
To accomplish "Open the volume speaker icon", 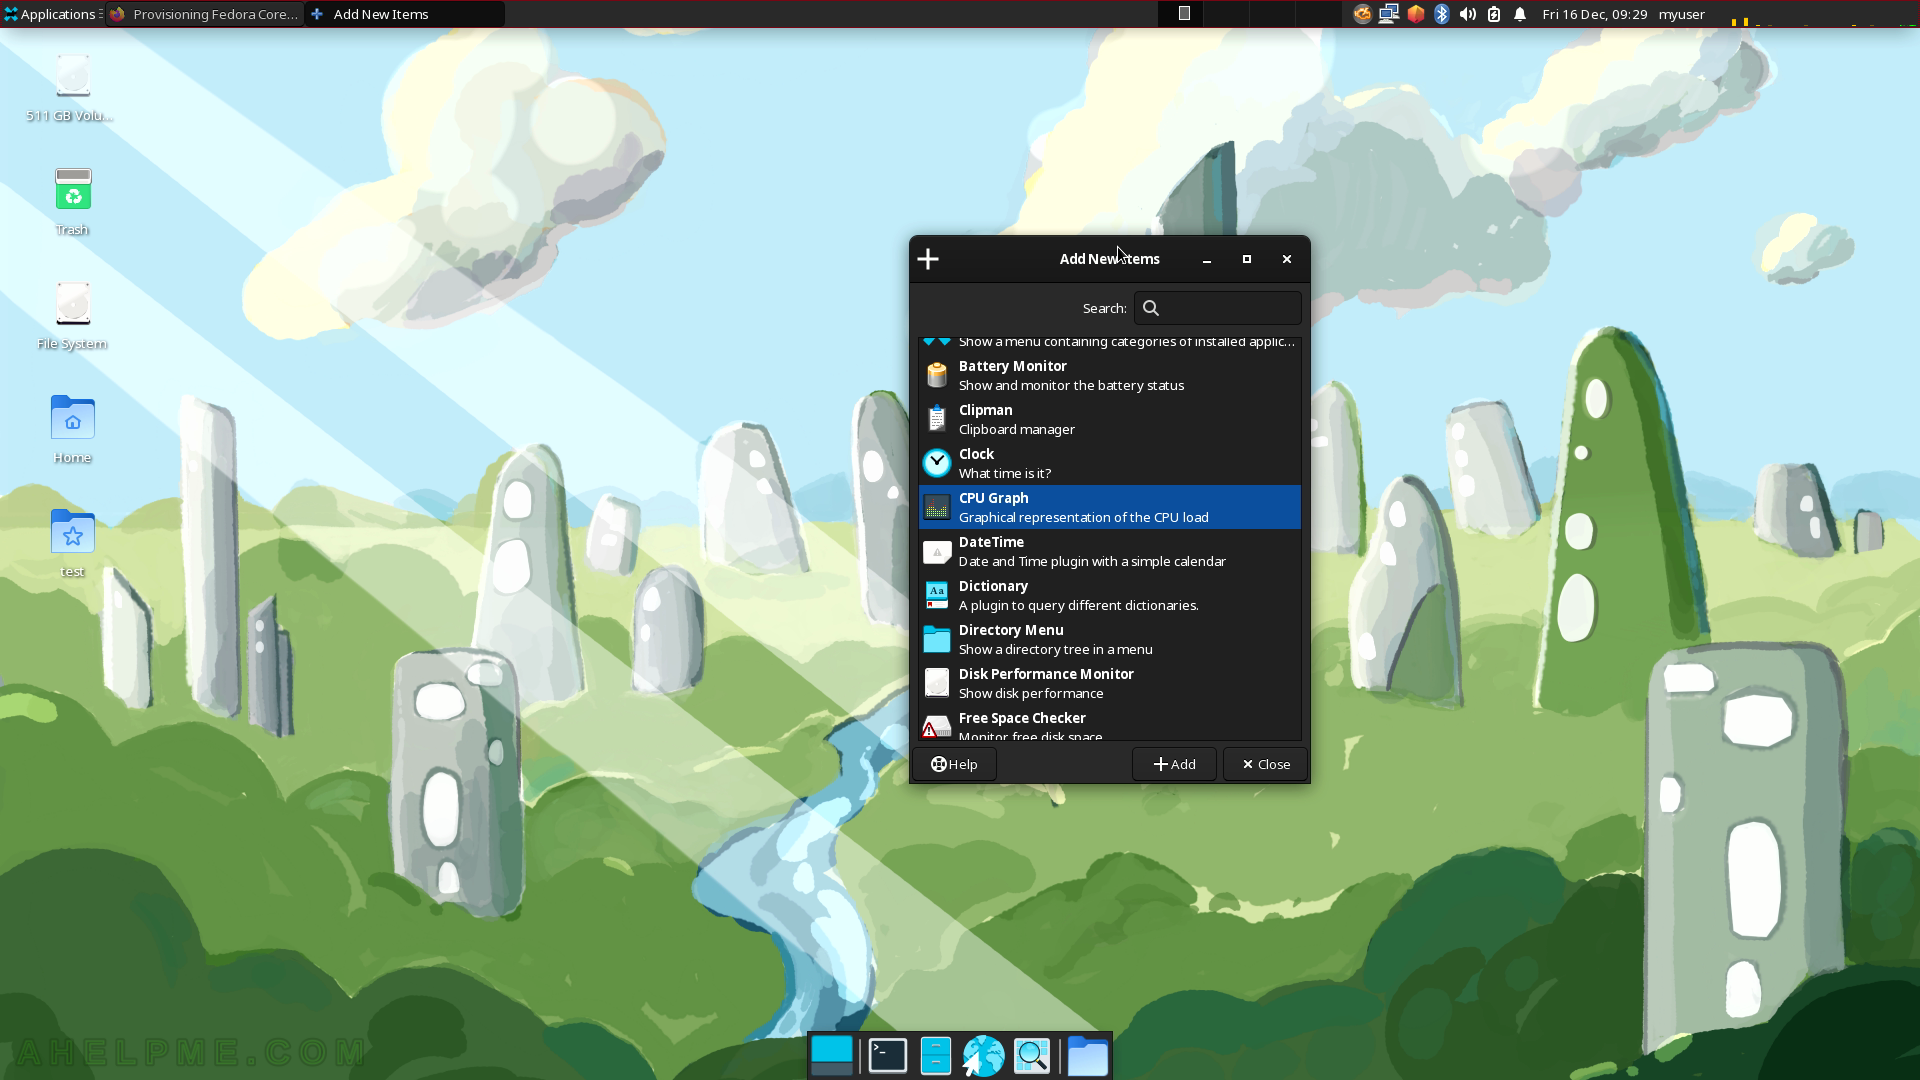I will click(1467, 14).
